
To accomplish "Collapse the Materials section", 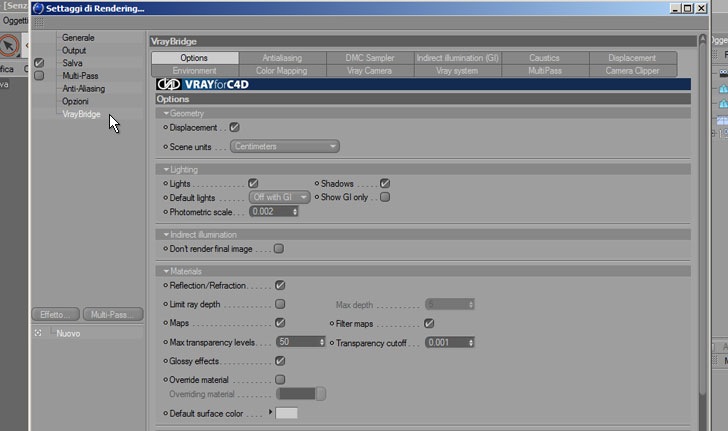I will pyautogui.click(x=166, y=271).
